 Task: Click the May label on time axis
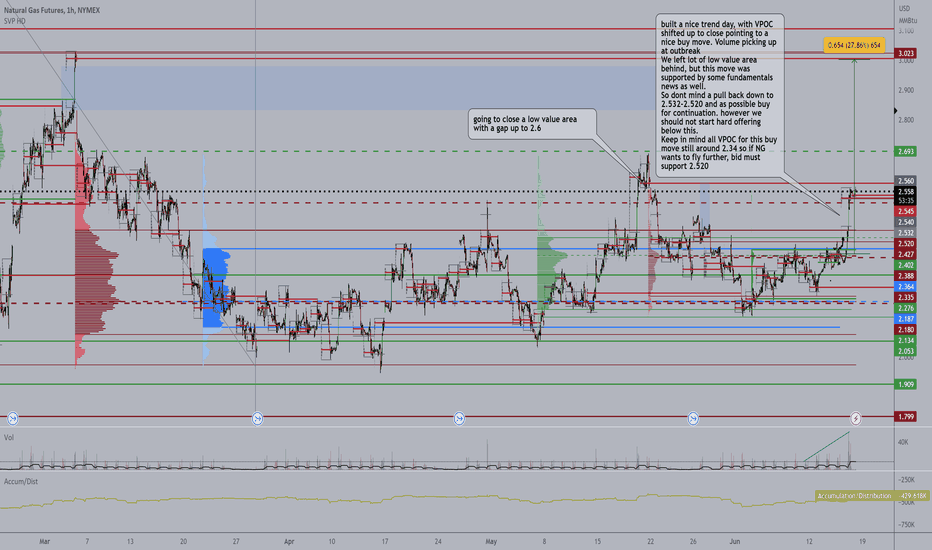tap(491, 541)
